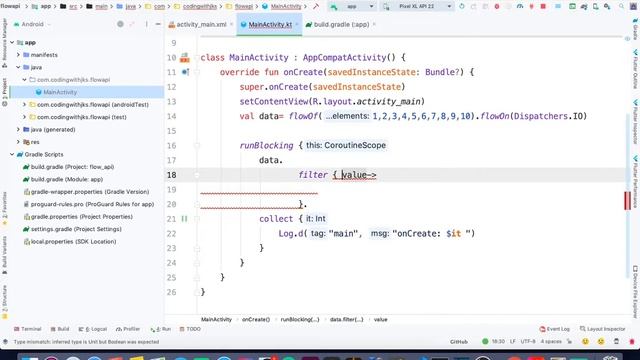This screenshot has height=360, width=640.
Task: Open SDK Manager icon in toolbar
Action: click(x=607, y=7)
